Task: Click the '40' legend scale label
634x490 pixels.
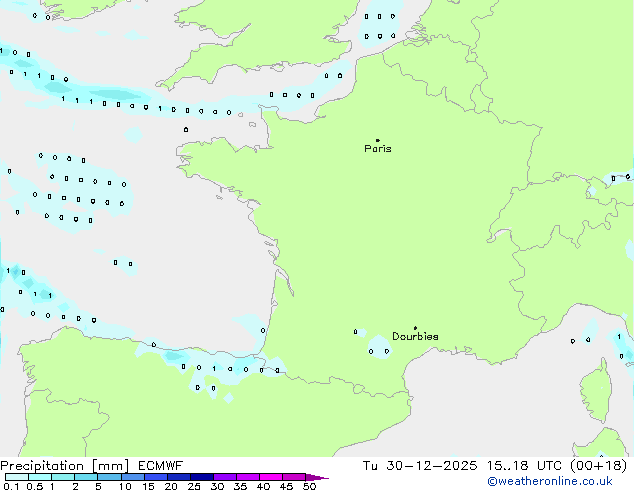Action: (x=263, y=486)
